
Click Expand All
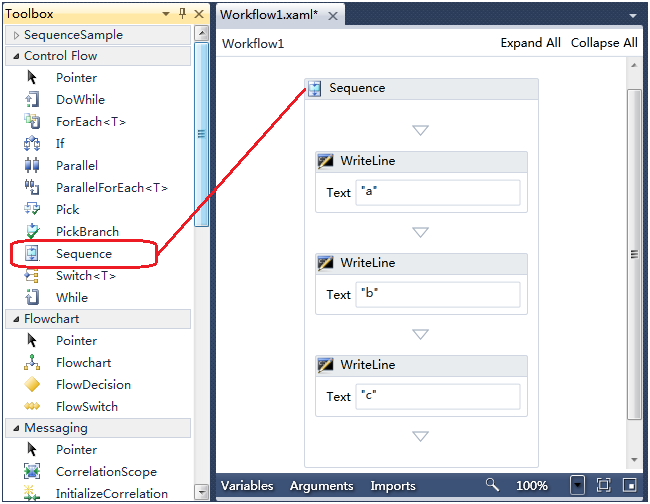tap(530, 43)
